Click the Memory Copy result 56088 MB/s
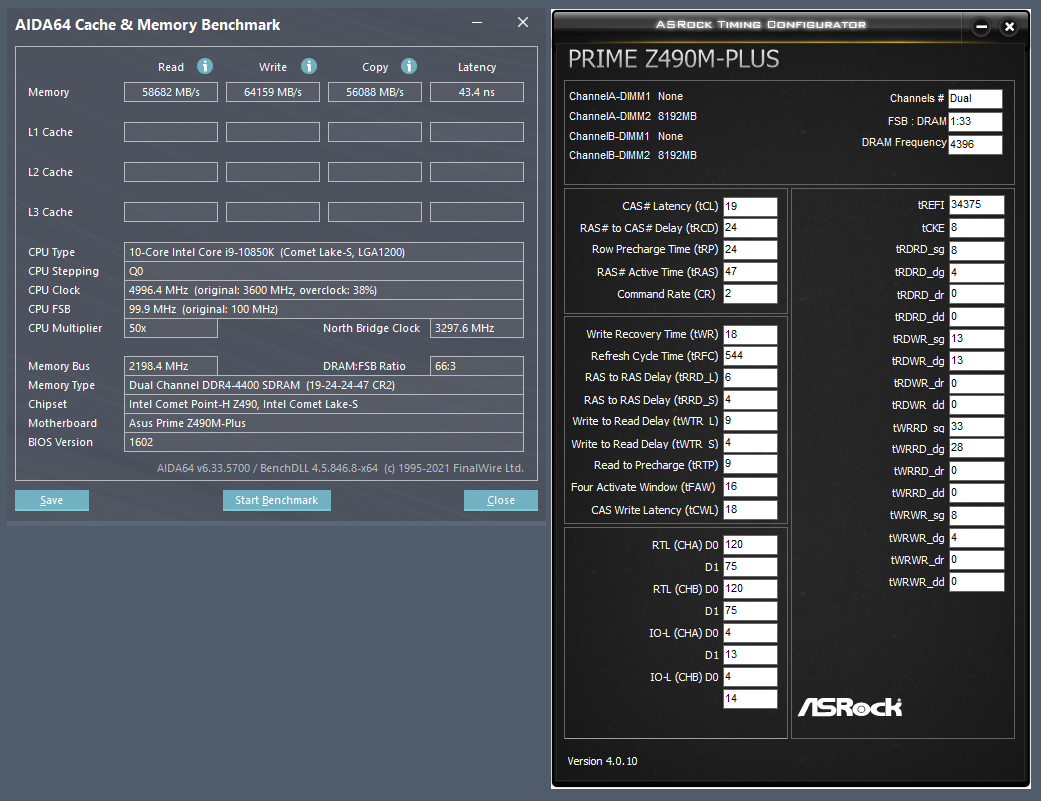This screenshot has height=801, width=1041. click(x=375, y=92)
